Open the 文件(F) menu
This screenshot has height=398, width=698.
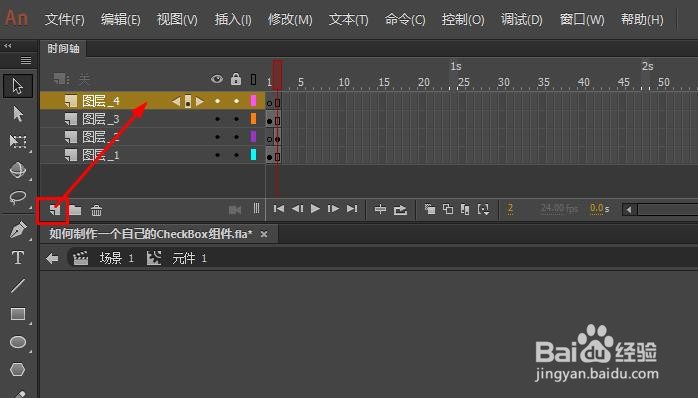[x=65, y=20]
